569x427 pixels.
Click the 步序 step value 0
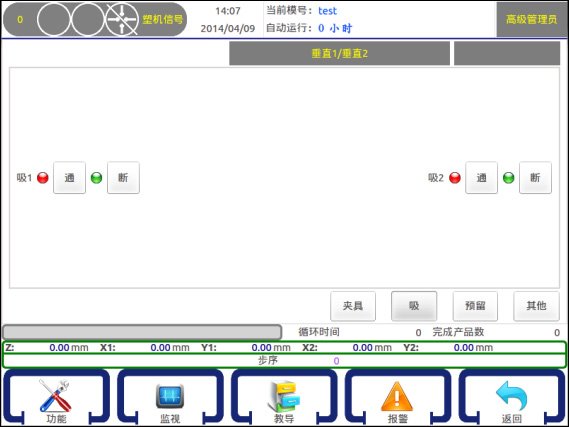[336, 361]
